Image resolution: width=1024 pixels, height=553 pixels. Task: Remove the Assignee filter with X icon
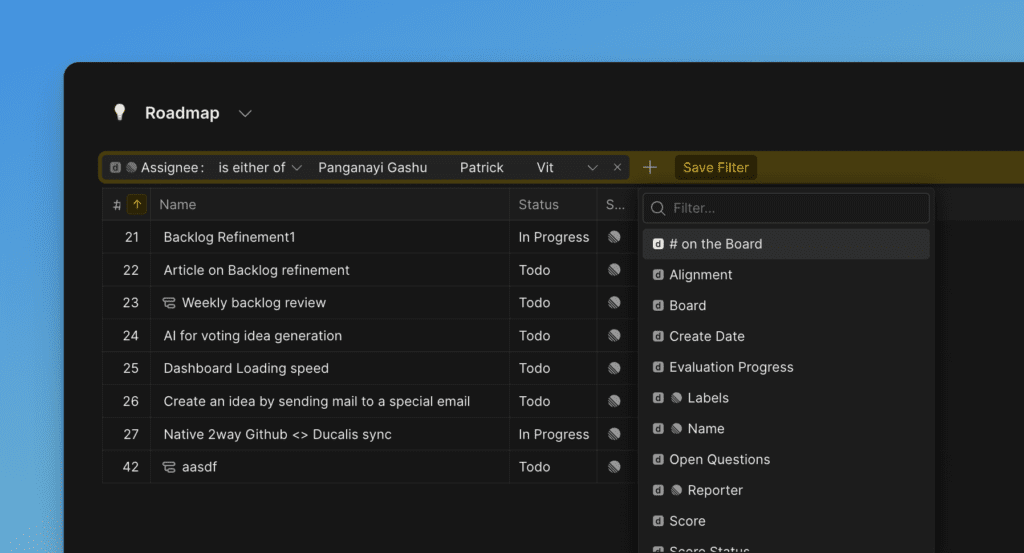[x=617, y=168]
